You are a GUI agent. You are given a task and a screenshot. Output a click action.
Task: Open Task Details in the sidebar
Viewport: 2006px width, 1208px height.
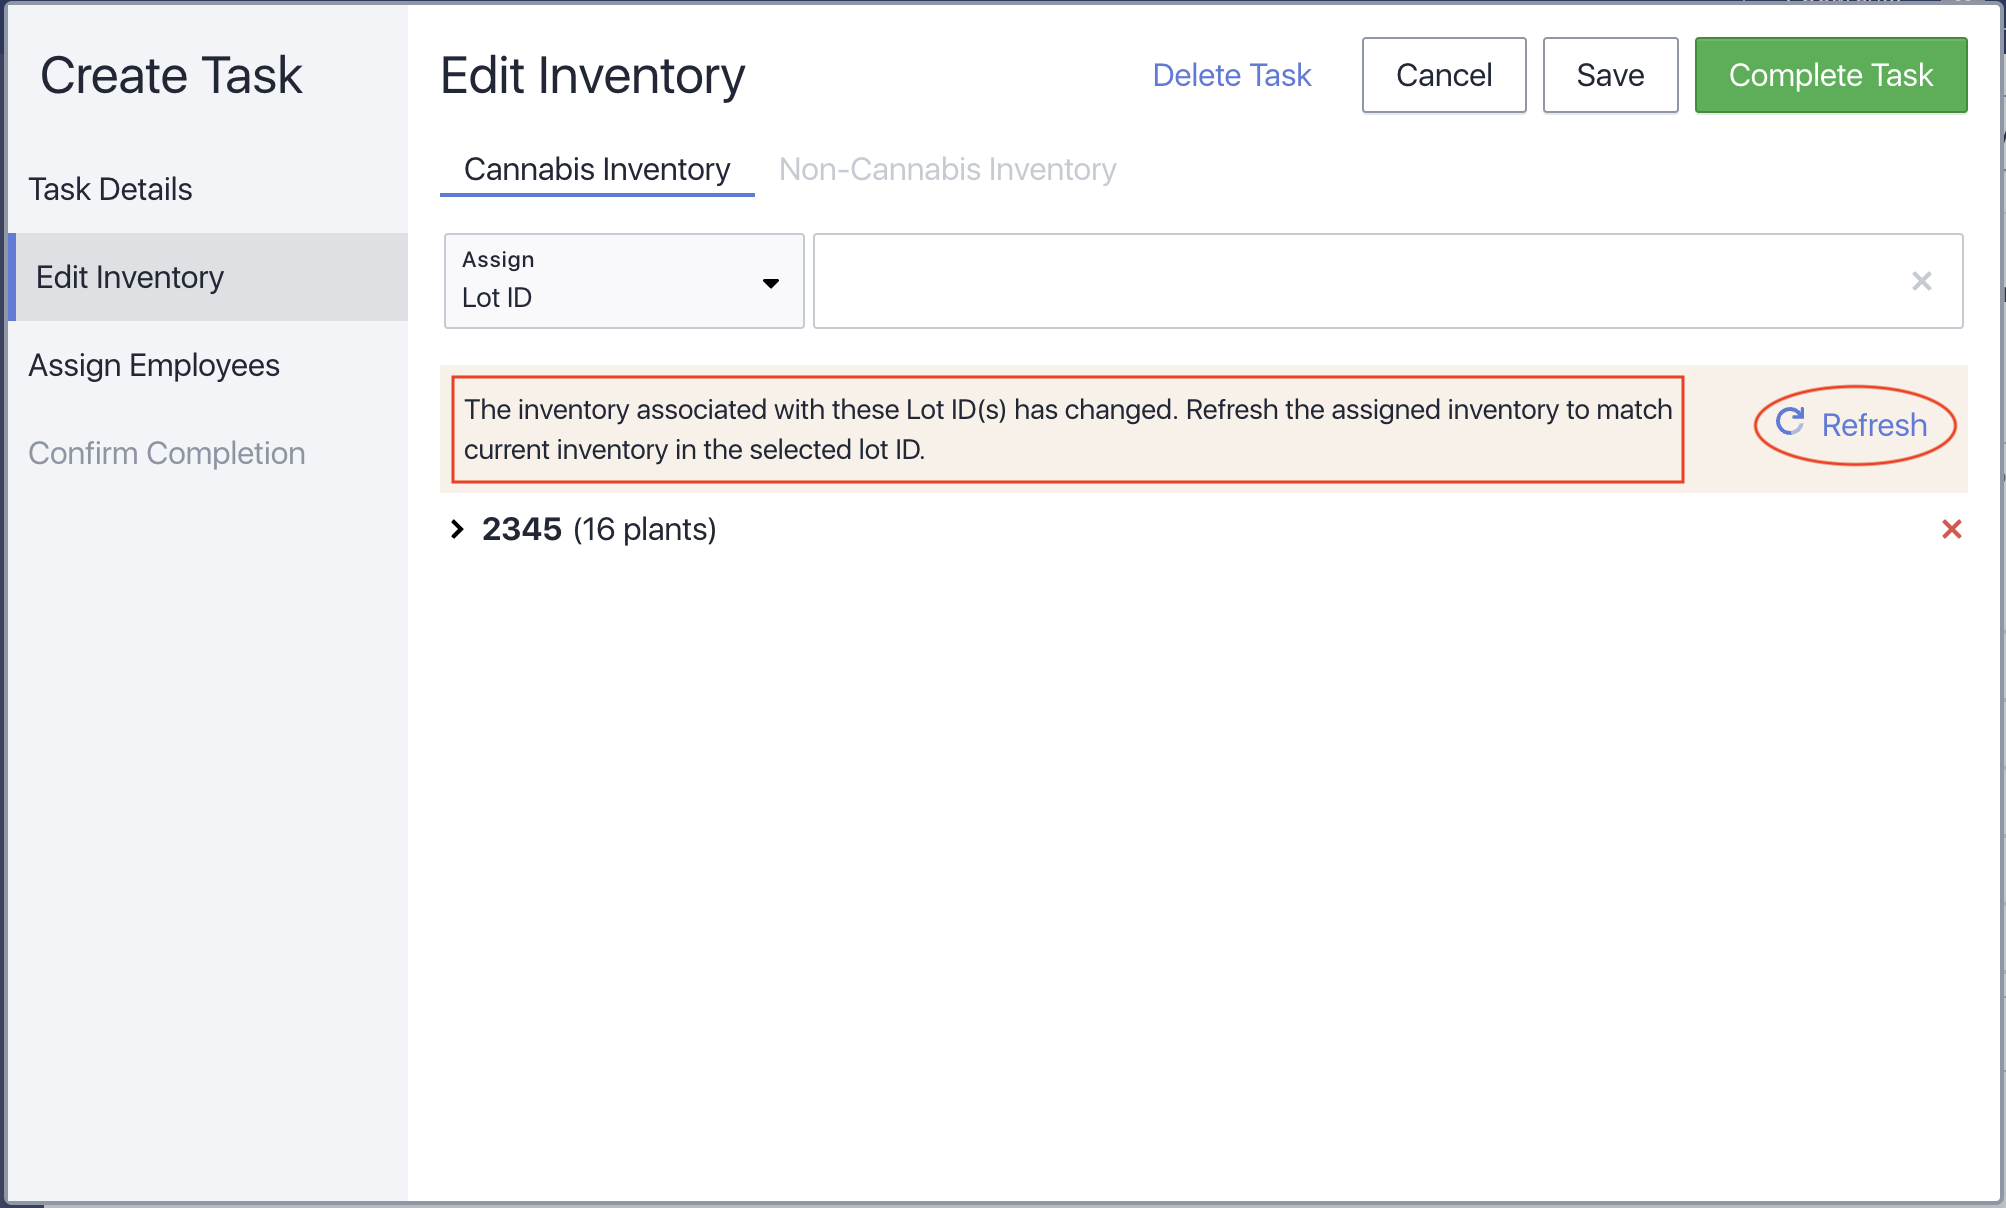click(110, 189)
